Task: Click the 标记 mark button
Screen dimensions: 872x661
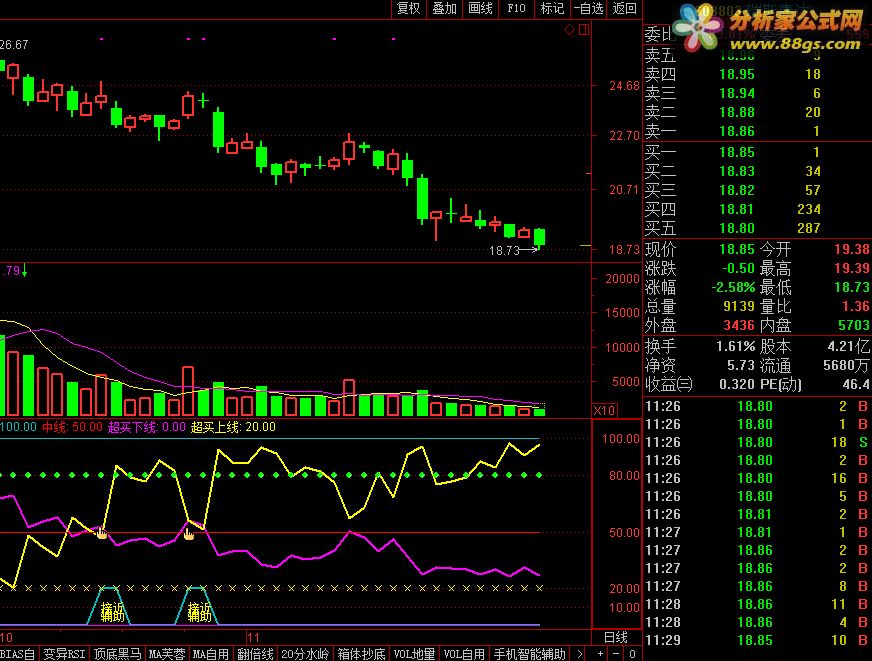Action: coord(552,8)
